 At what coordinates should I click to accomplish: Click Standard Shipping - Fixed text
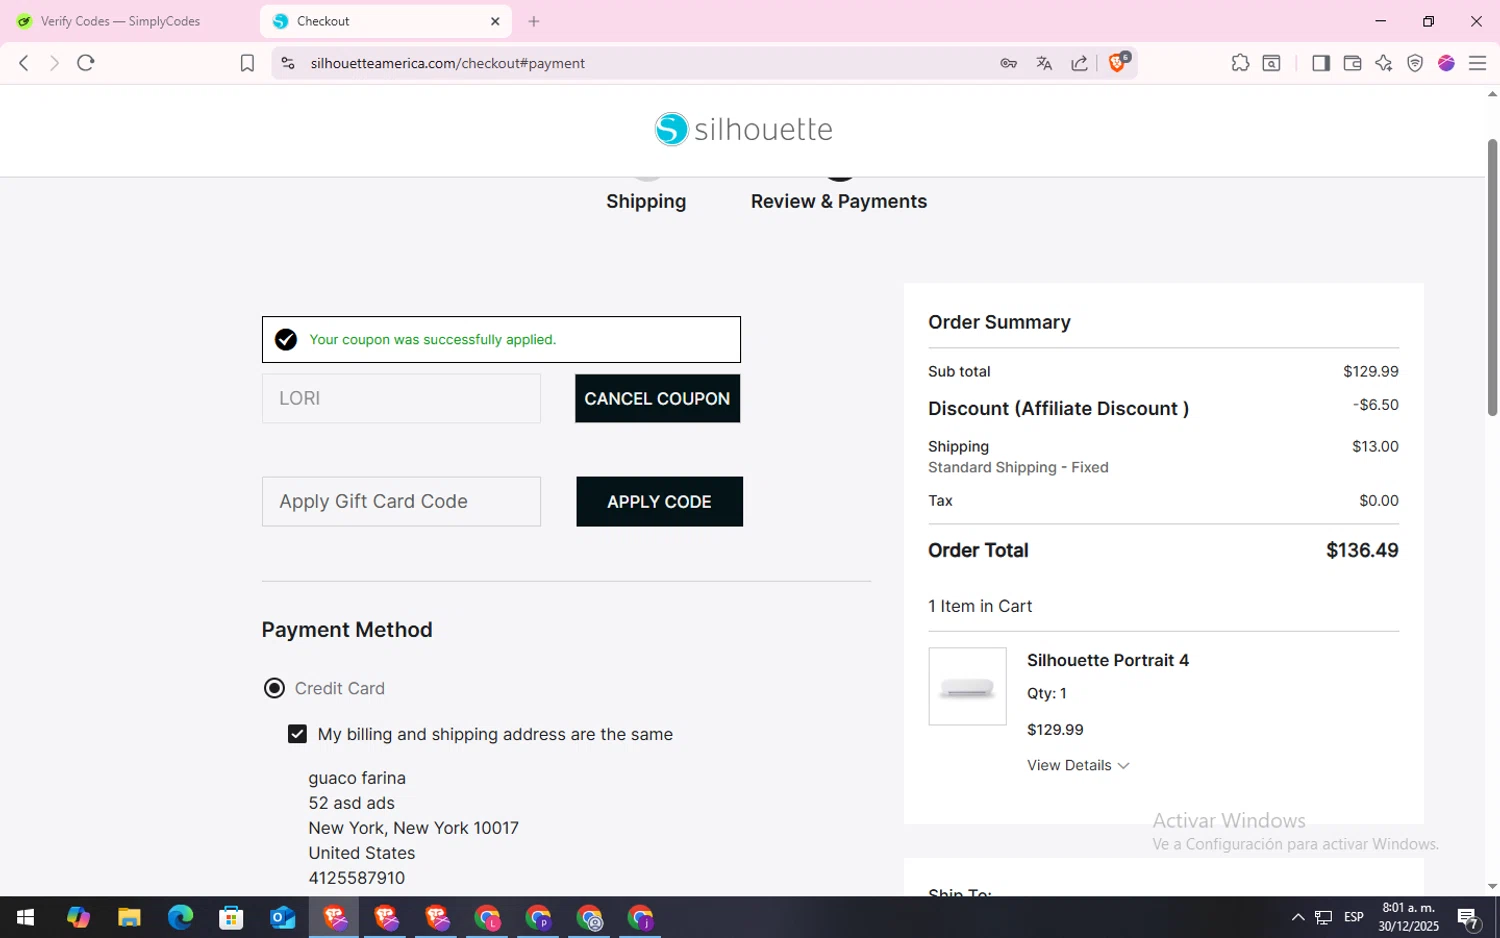click(x=1018, y=467)
